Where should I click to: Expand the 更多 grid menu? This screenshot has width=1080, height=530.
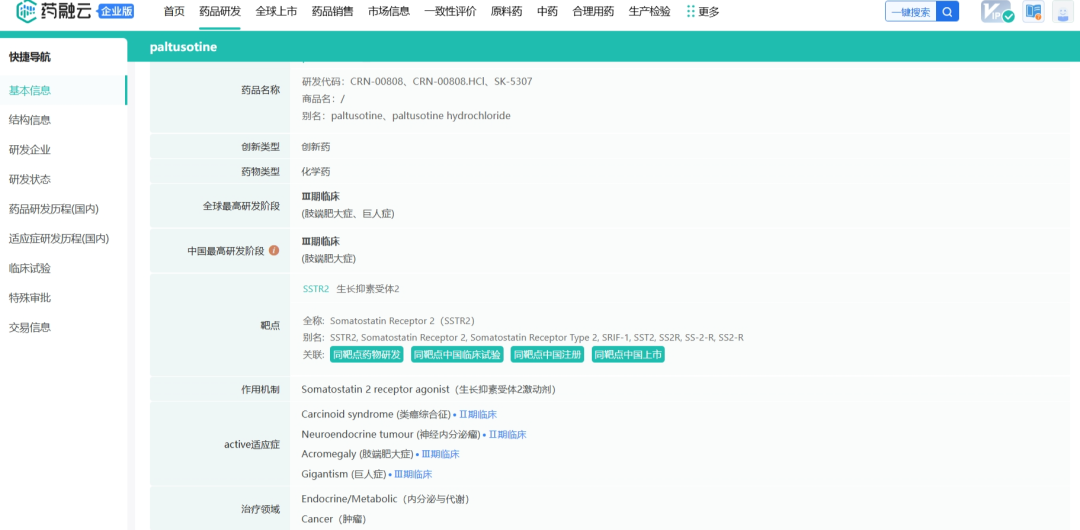703,12
